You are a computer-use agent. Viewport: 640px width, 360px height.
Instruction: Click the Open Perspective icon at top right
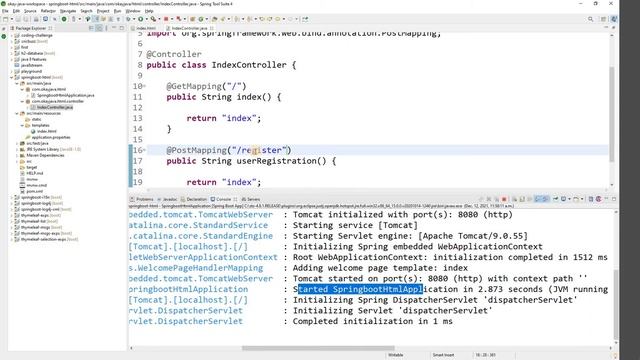[x=603, y=19]
